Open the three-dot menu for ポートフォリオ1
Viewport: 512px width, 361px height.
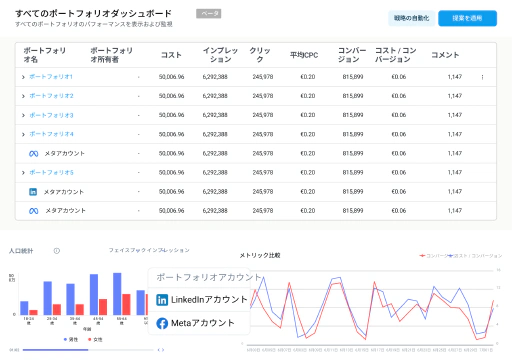pos(482,77)
